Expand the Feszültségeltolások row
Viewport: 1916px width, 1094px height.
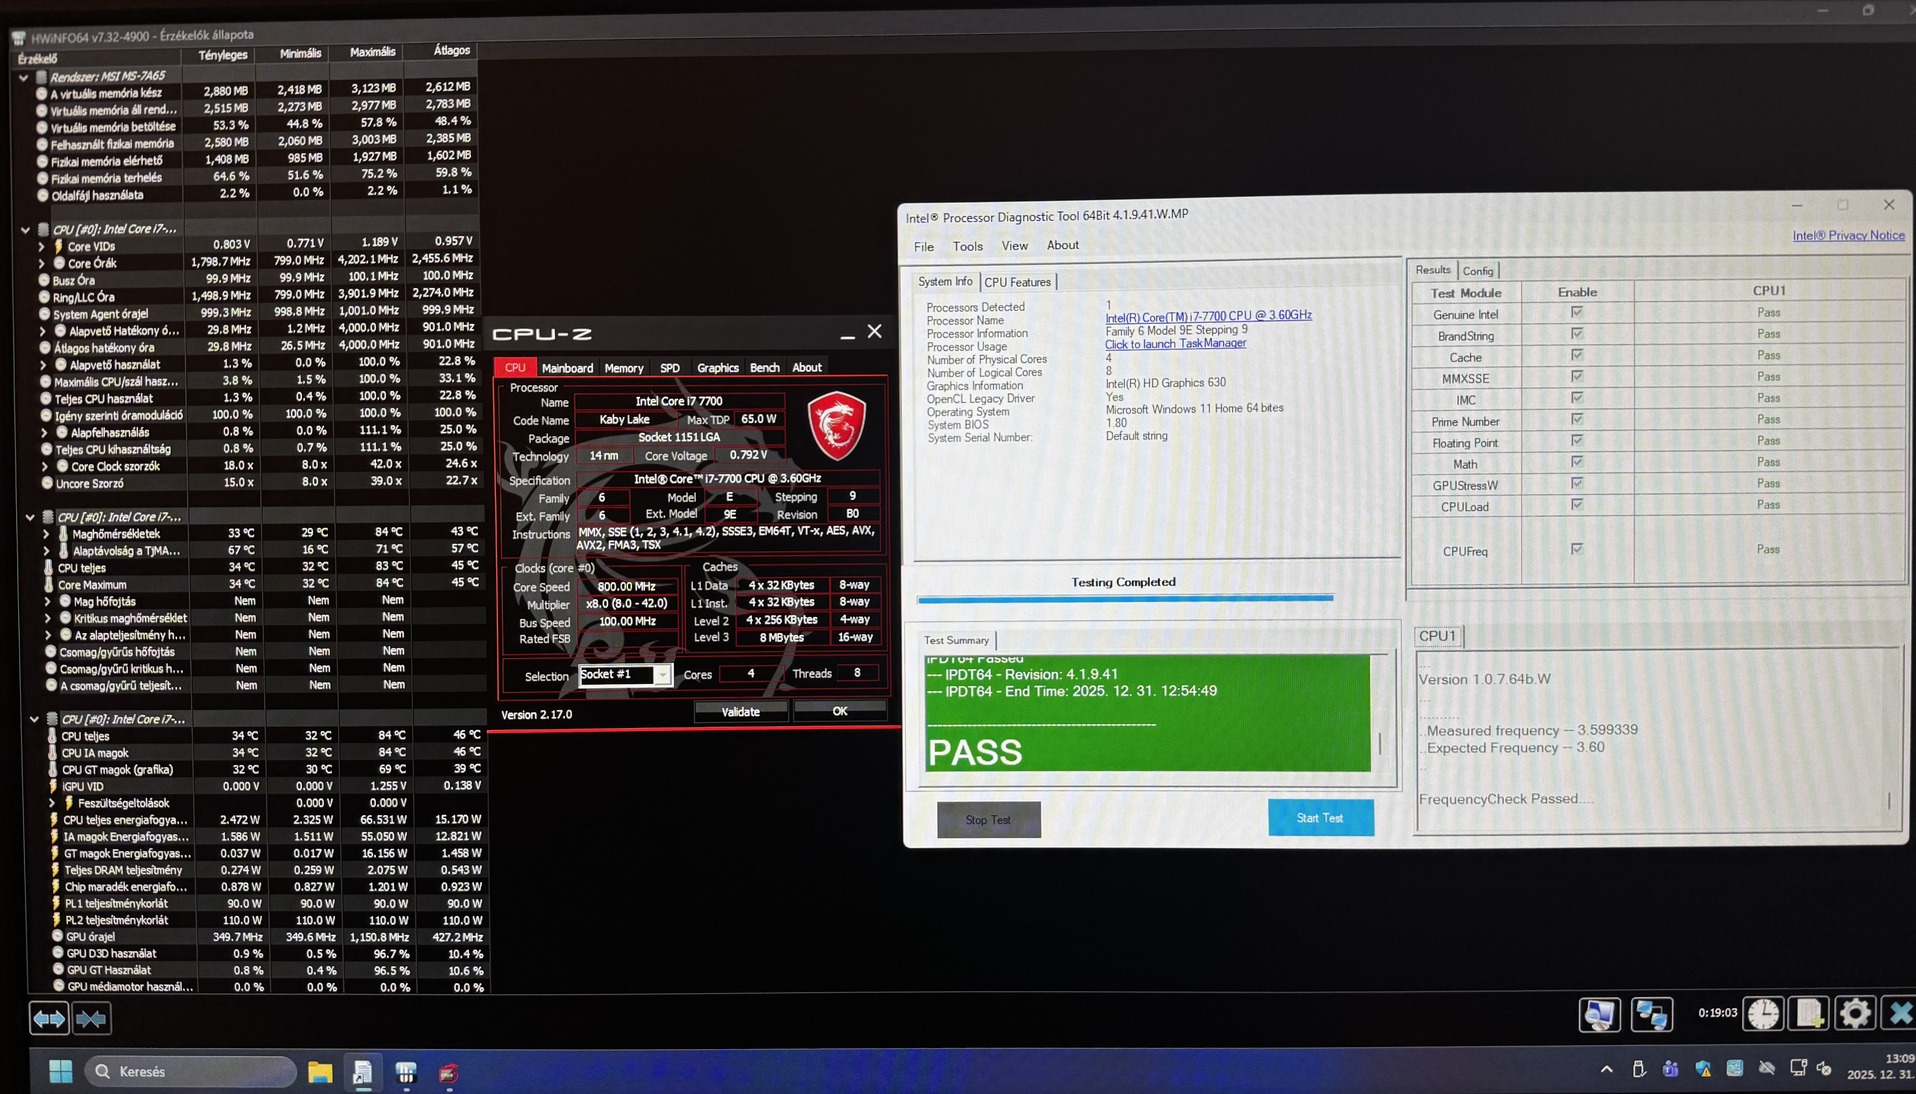(52, 803)
